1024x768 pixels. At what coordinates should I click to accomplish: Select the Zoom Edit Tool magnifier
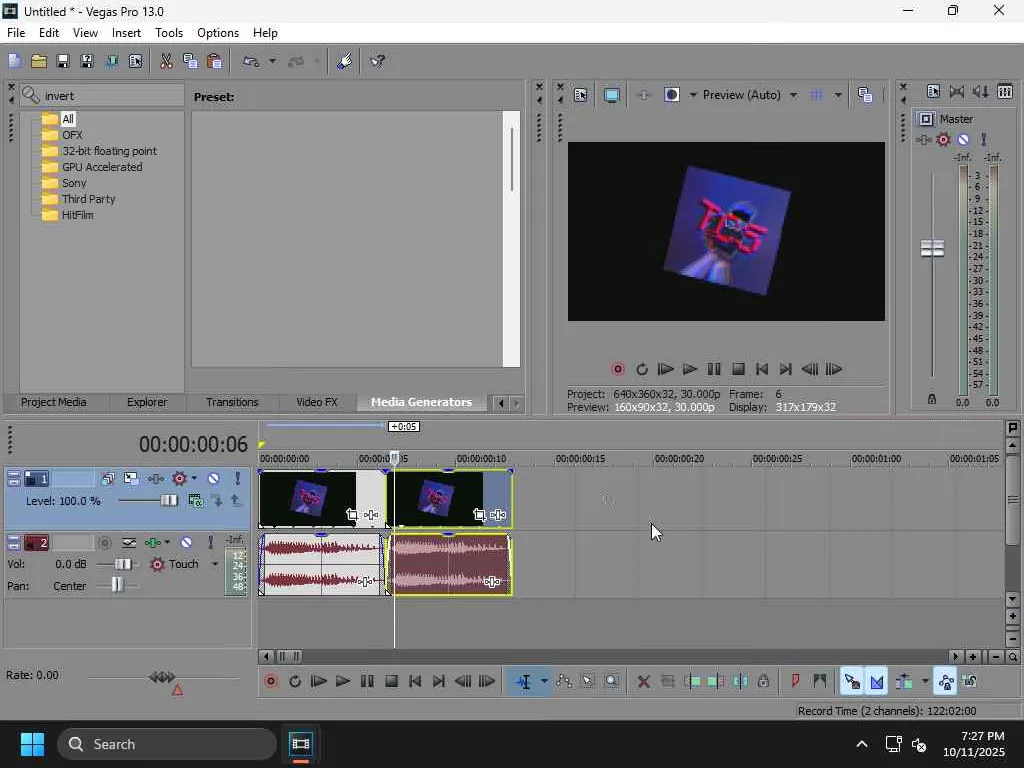click(x=611, y=682)
